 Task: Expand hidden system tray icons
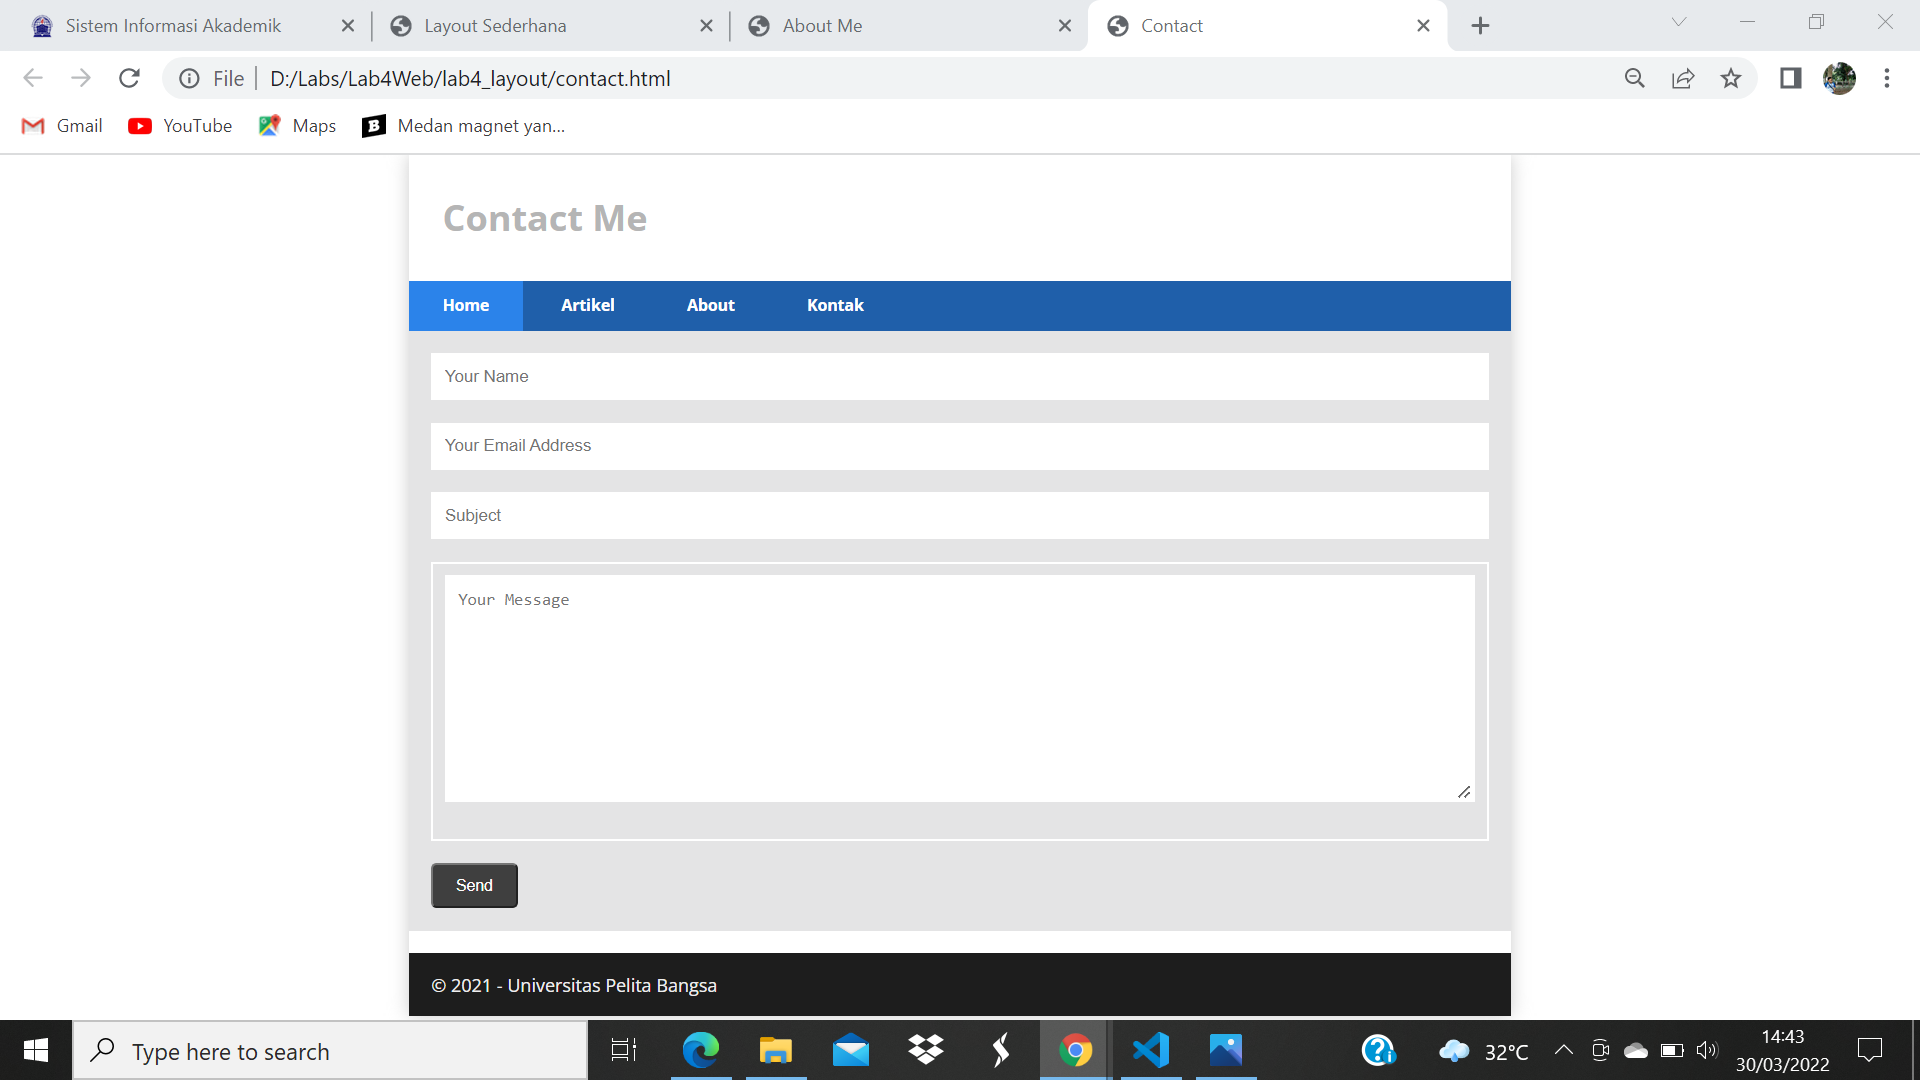tap(1565, 1050)
